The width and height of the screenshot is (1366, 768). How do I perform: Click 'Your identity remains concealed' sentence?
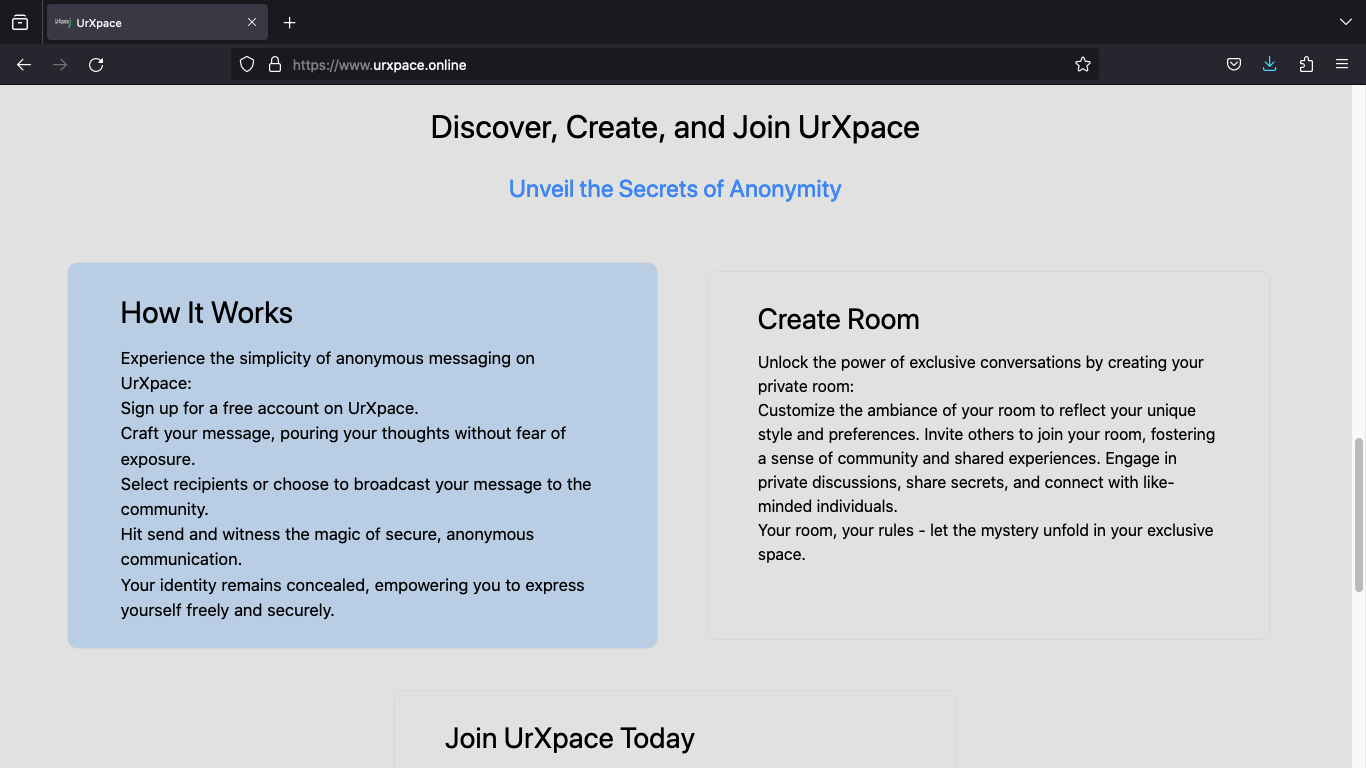352,597
